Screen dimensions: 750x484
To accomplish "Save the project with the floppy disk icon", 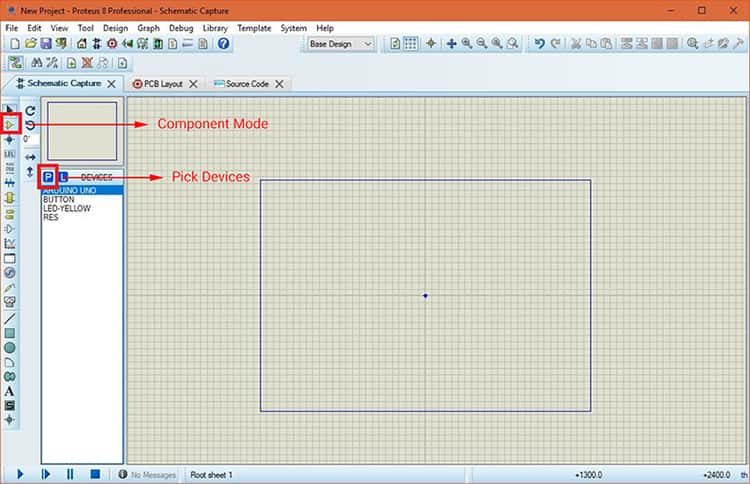I will [x=46, y=44].
